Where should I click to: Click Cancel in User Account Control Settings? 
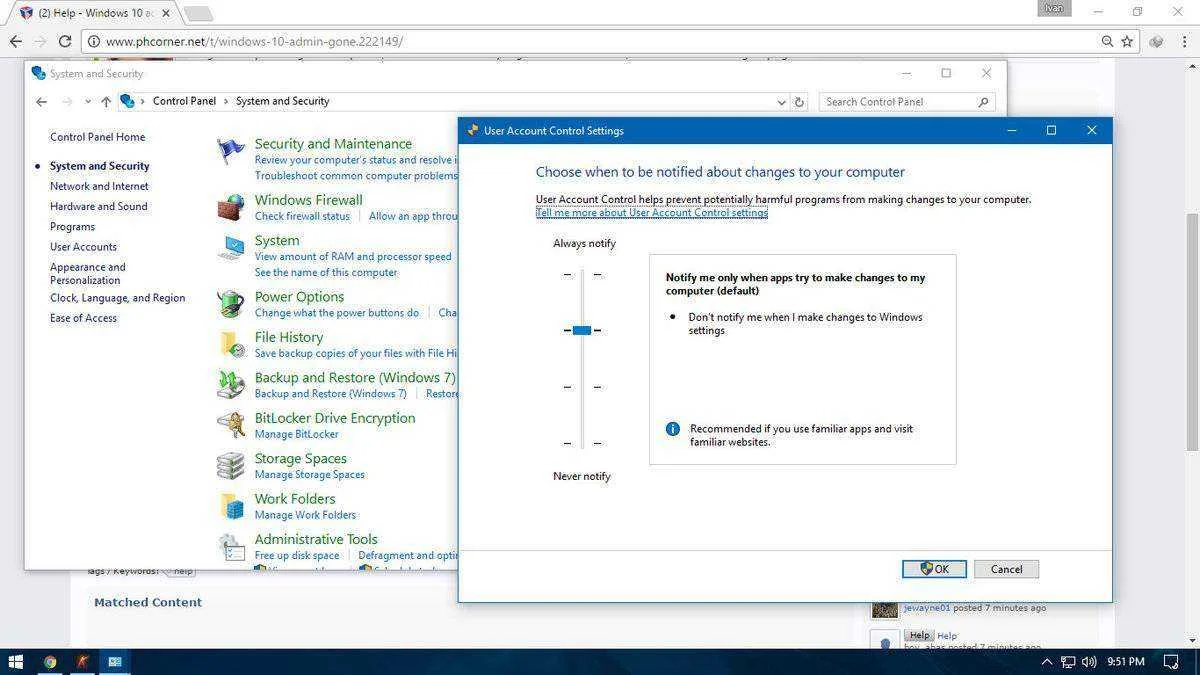1006,569
